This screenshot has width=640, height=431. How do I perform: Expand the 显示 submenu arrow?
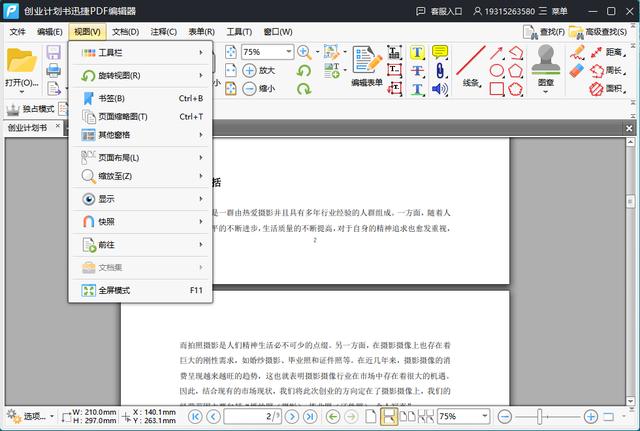(201, 199)
